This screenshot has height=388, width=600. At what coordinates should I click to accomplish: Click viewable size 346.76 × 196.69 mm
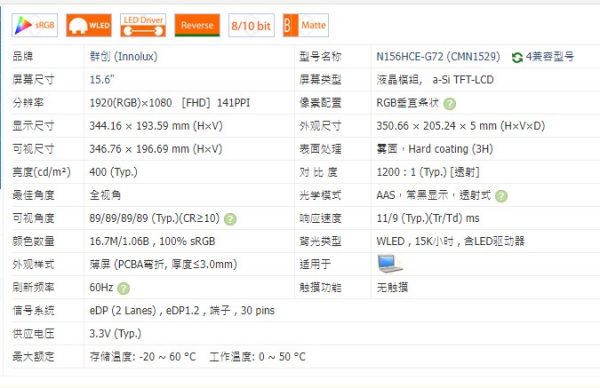(x=156, y=149)
